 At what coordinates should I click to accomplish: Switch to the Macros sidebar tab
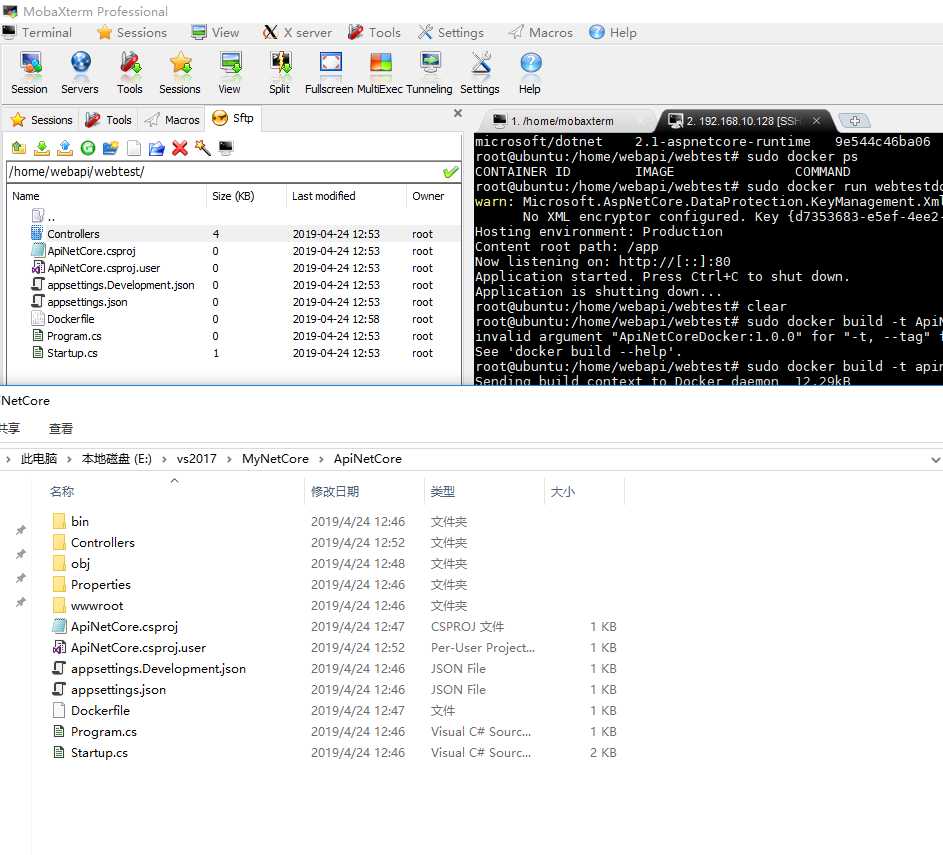[x=171, y=120]
